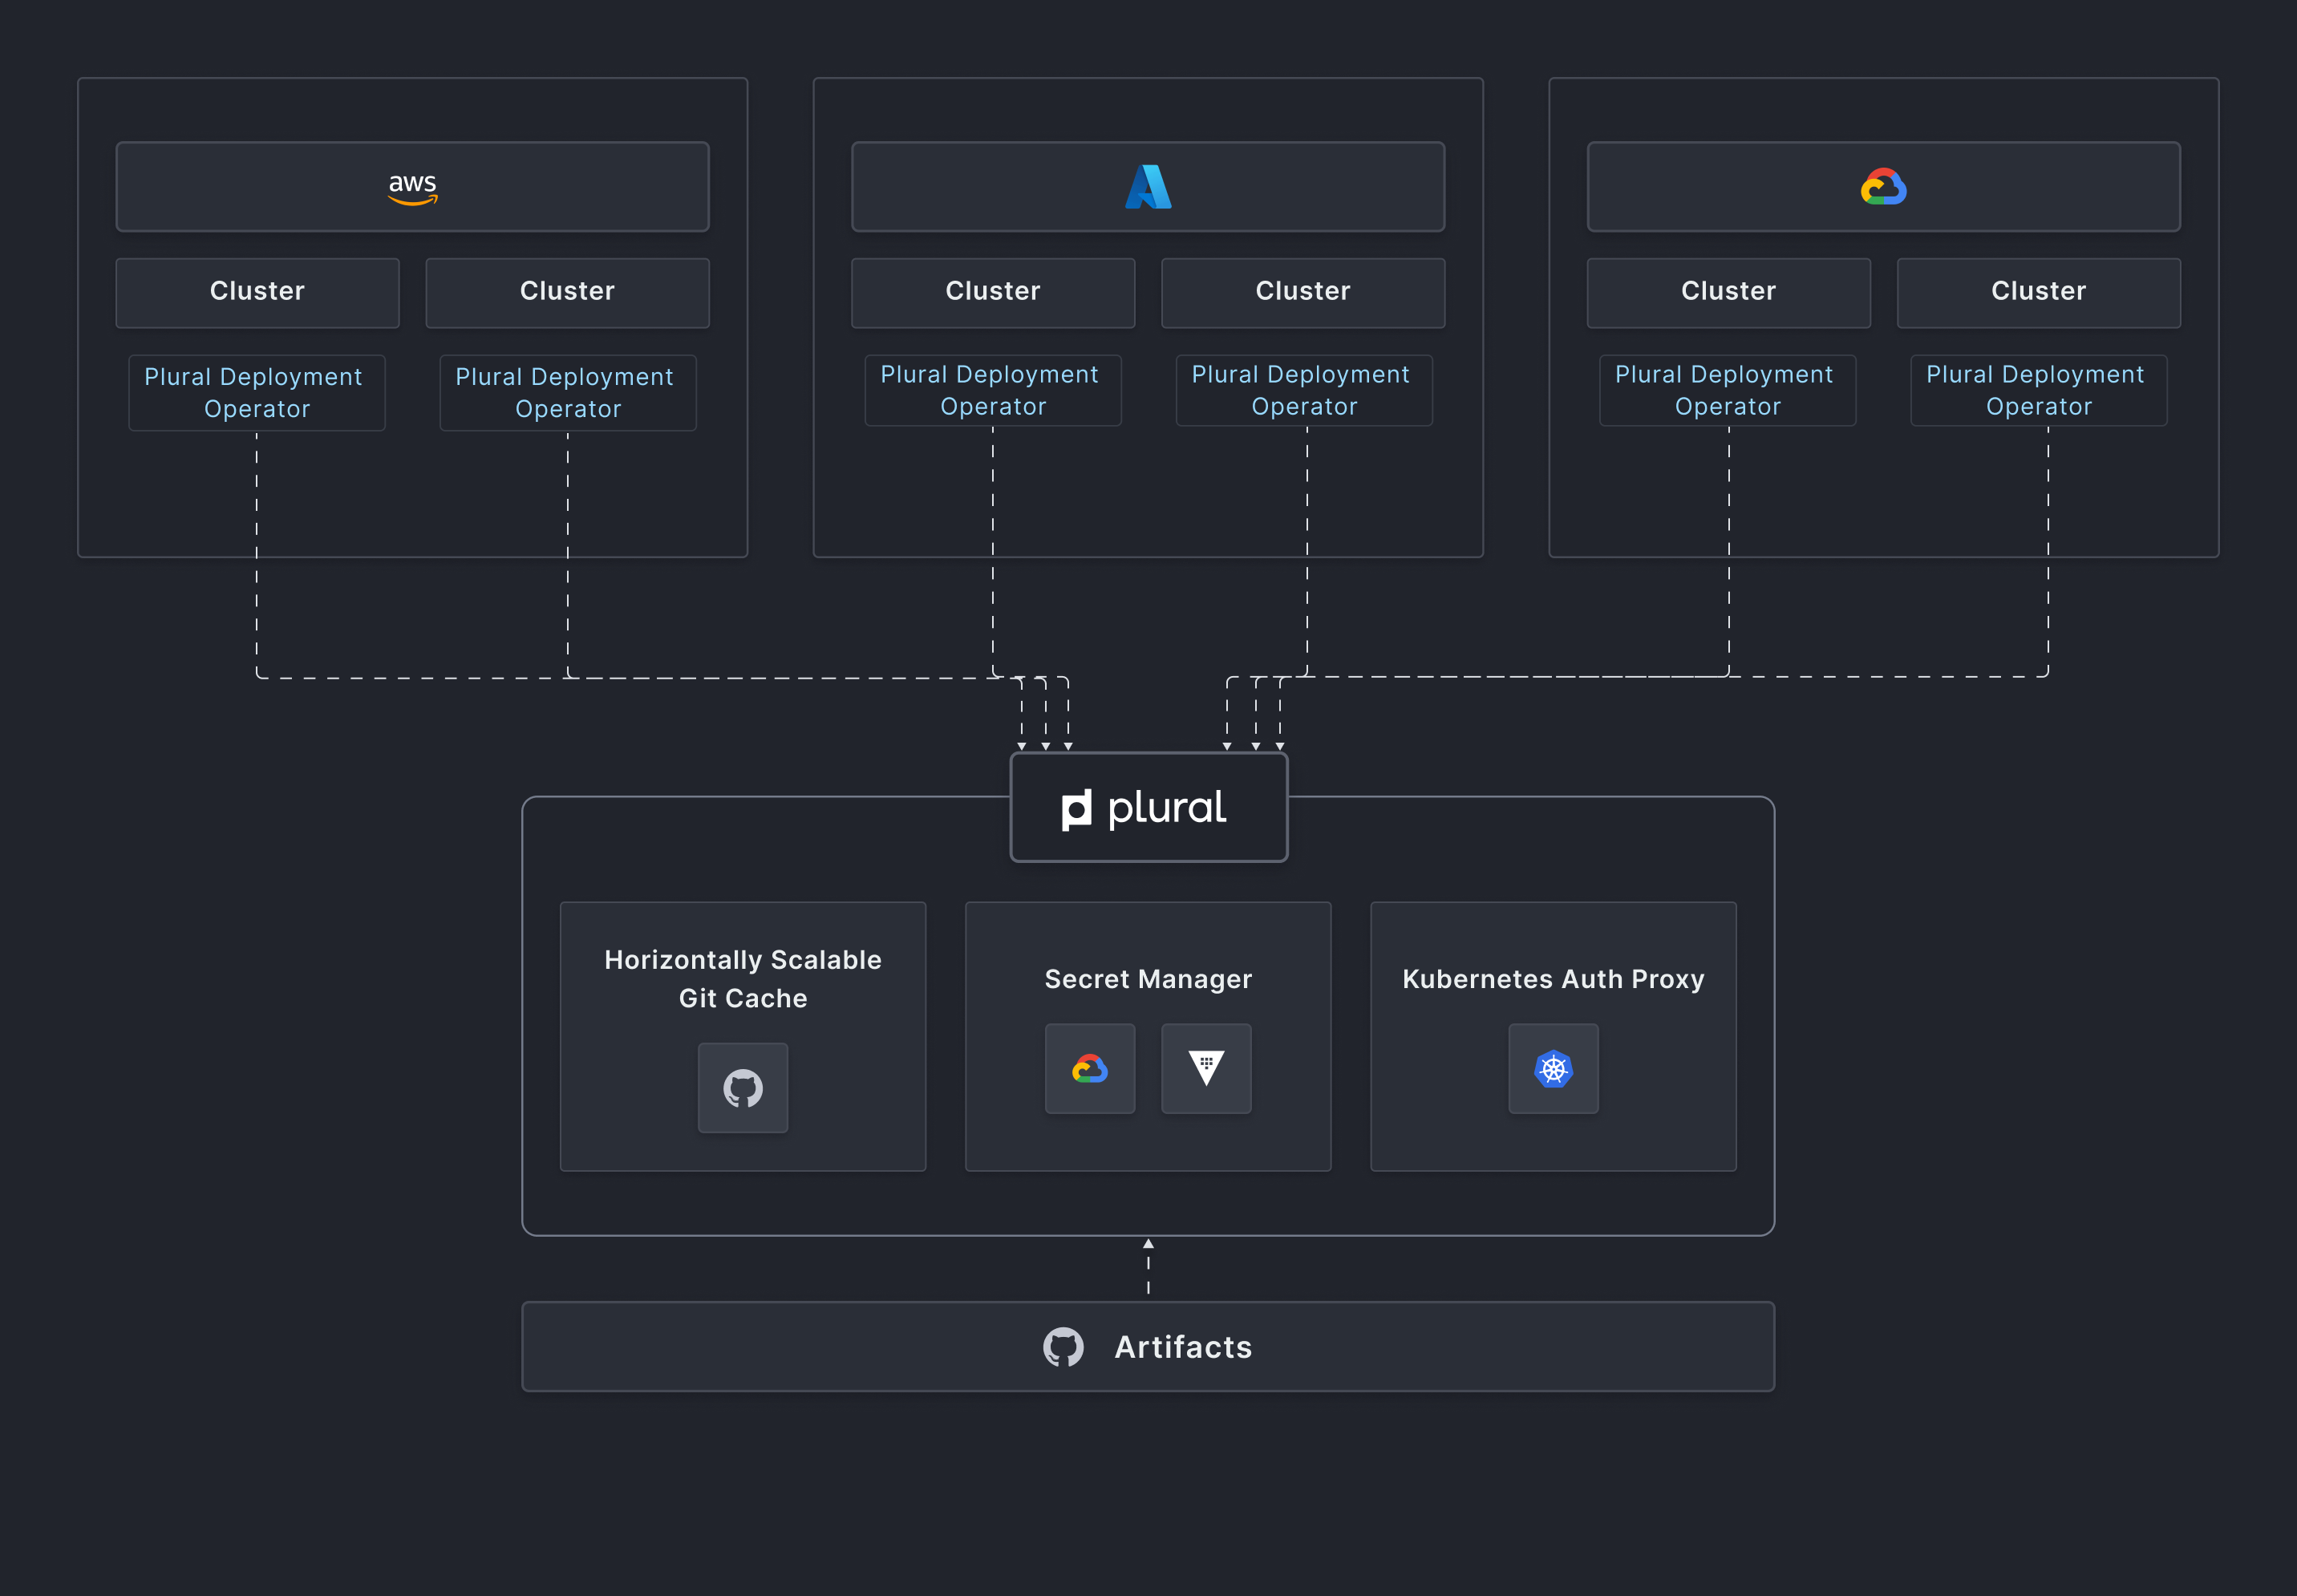Click right Plural Deployment Operator in Azure panel
Image resolution: width=2297 pixels, height=1596 pixels.
(1304, 390)
